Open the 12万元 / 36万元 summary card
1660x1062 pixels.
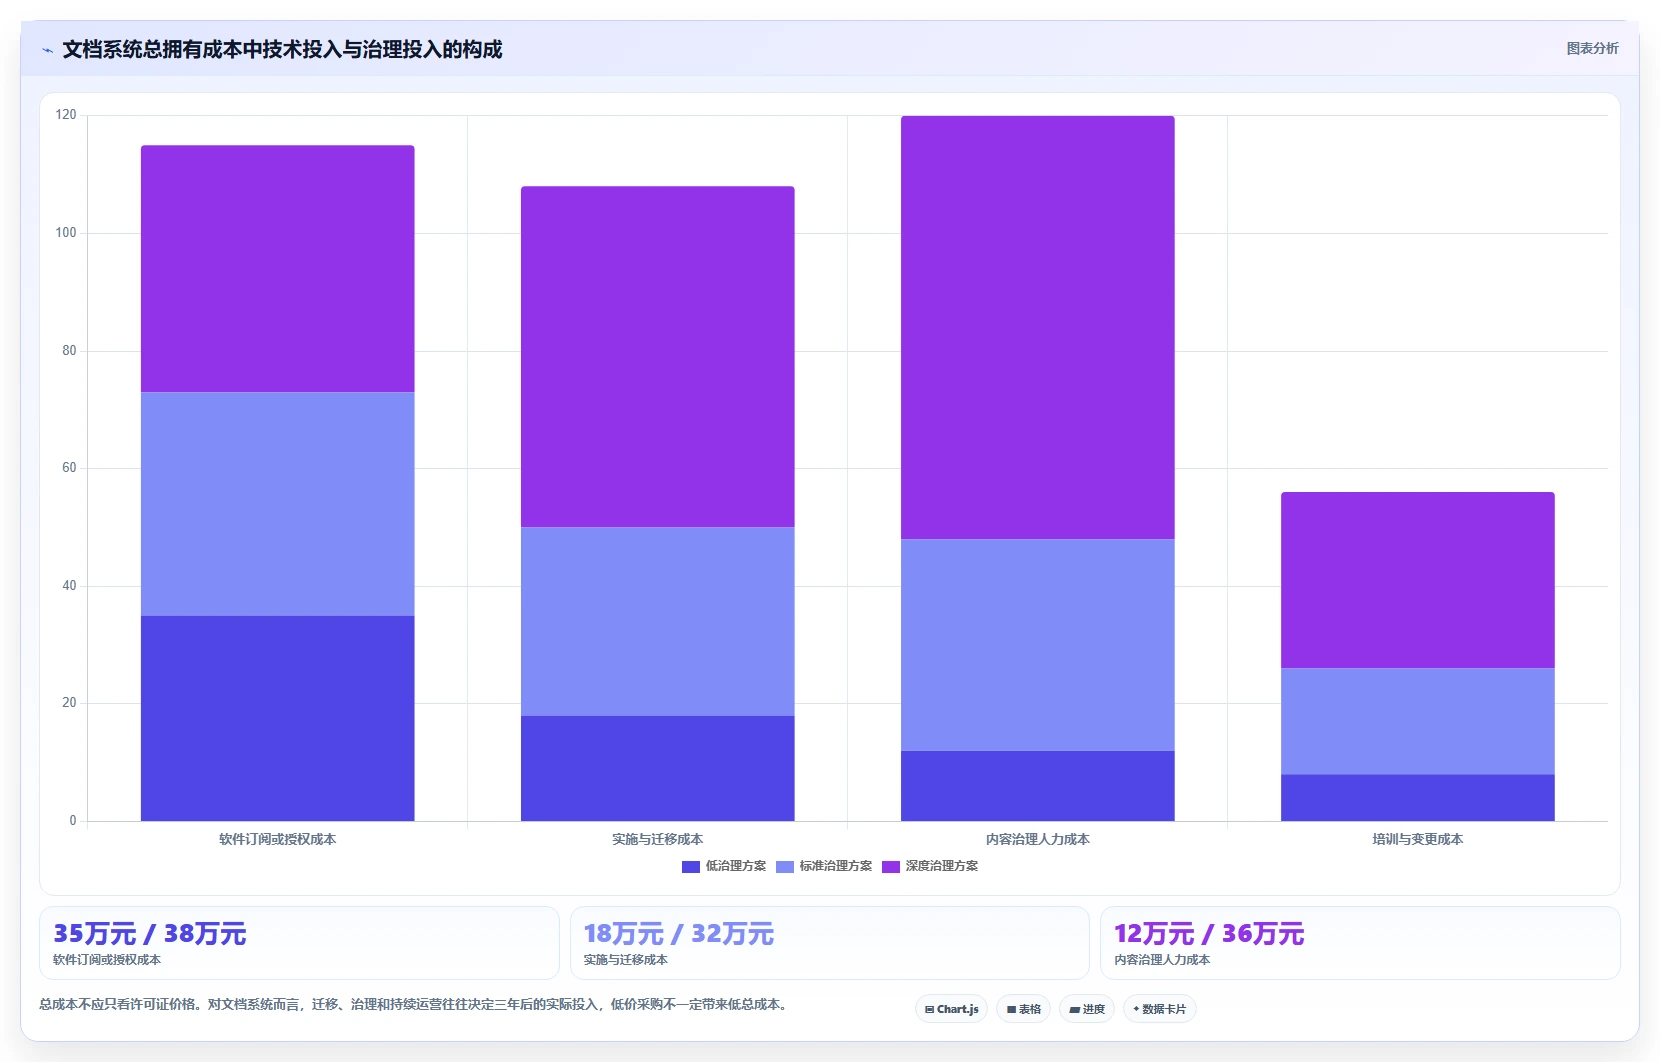tap(1360, 943)
